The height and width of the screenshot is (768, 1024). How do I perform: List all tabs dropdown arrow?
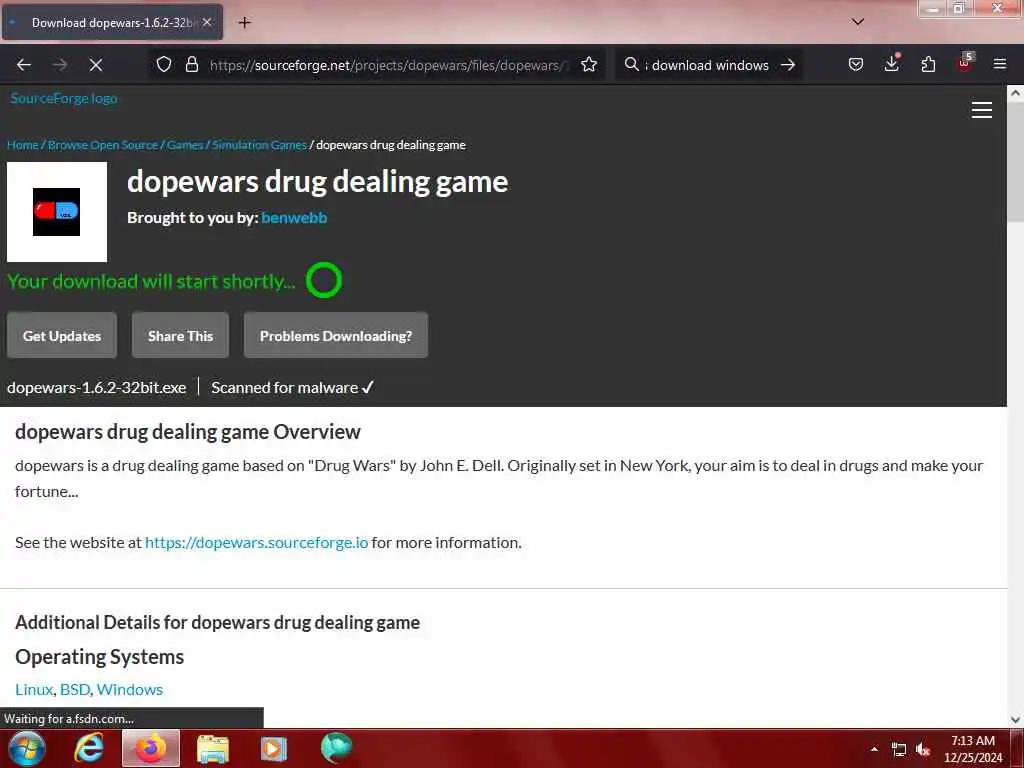(858, 22)
